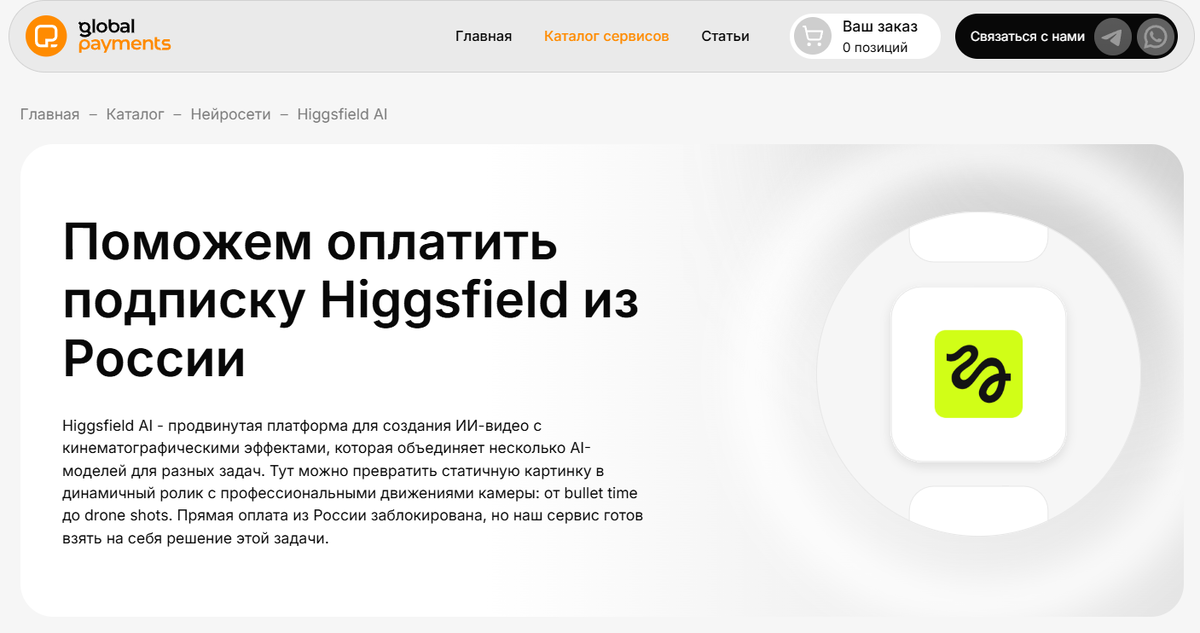Click the Связаться с нами button text
Image resolution: width=1200 pixels, height=633 pixels.
pyautogui.click(x=1027, y=36)
